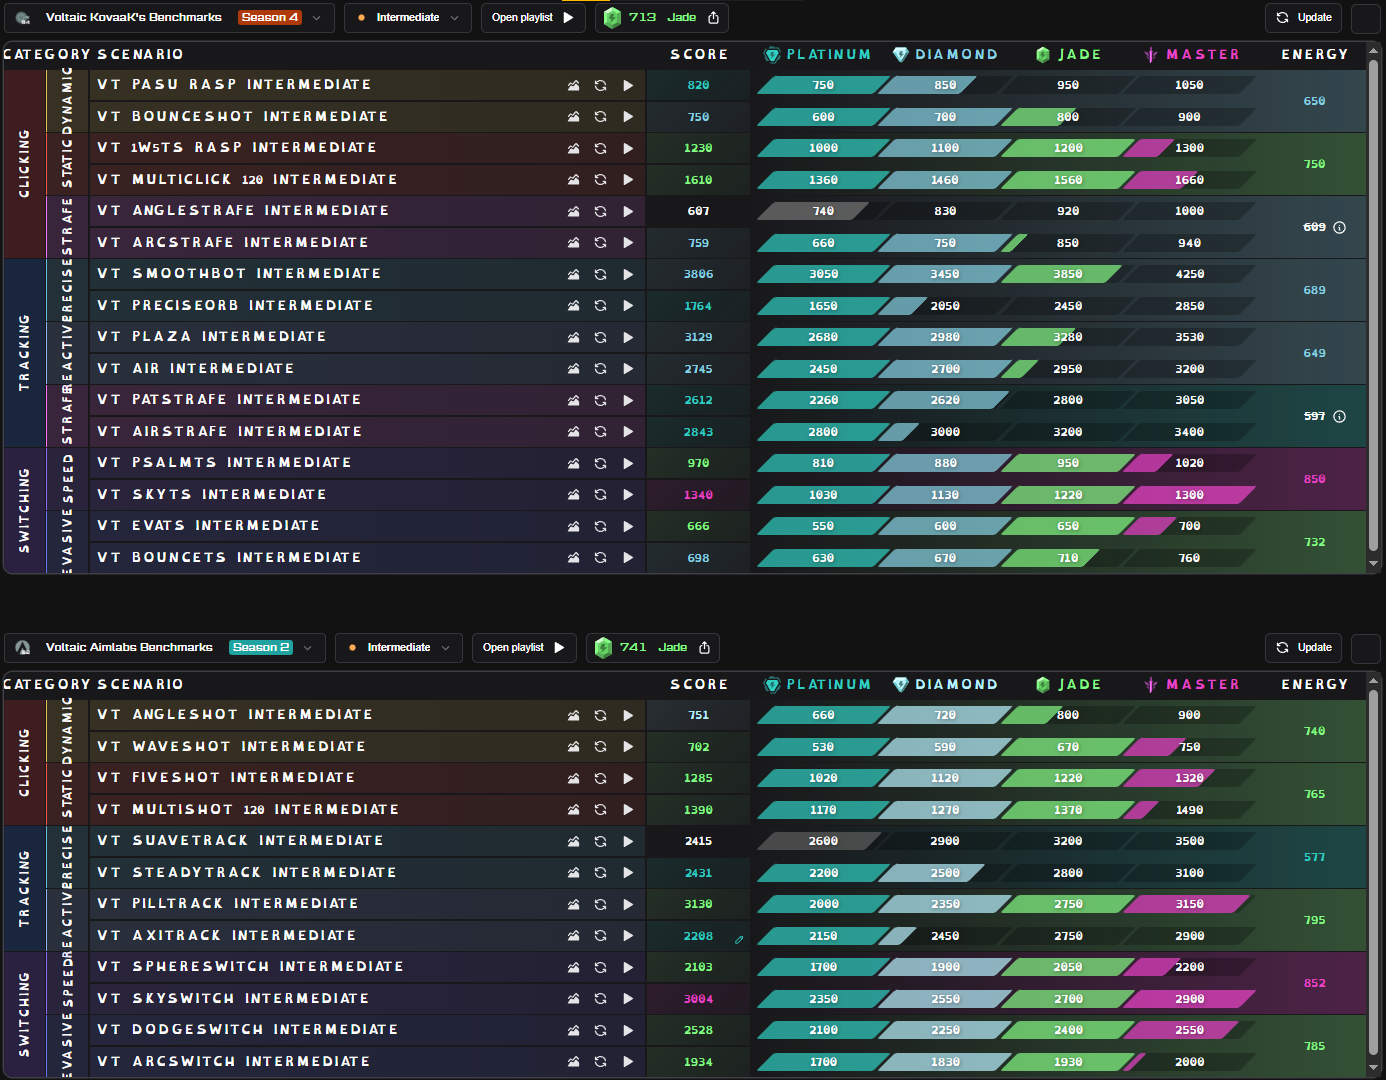Click the Aimlabs Master column header
Screen dimensions: 1386x1080
(1192, 685)
